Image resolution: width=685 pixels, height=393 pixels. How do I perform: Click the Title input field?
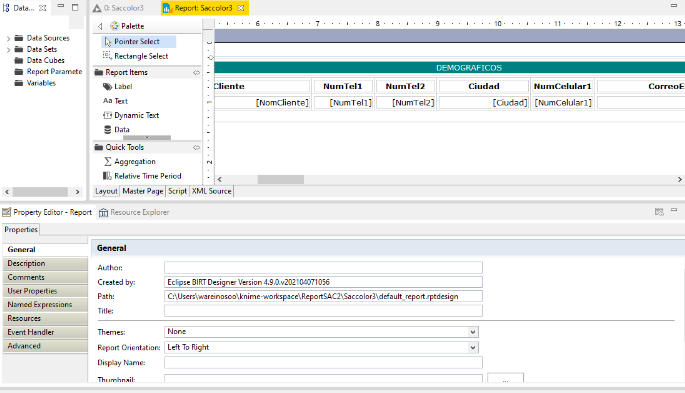(323, 311)
